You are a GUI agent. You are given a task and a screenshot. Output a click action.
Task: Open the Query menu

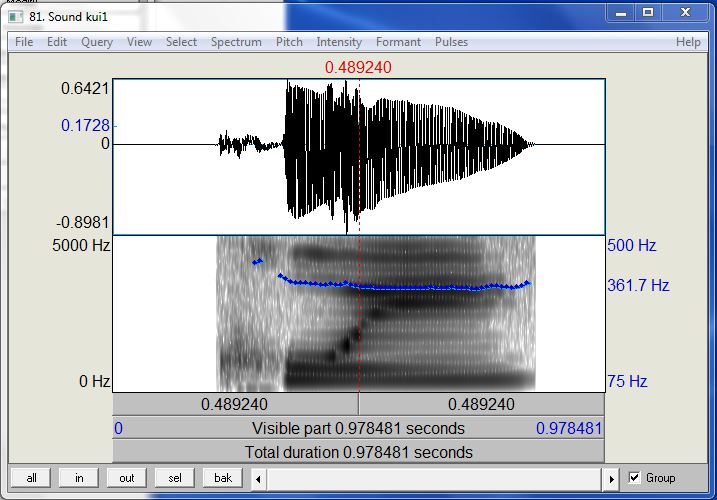pyautogui.click(x=97, y=42)
